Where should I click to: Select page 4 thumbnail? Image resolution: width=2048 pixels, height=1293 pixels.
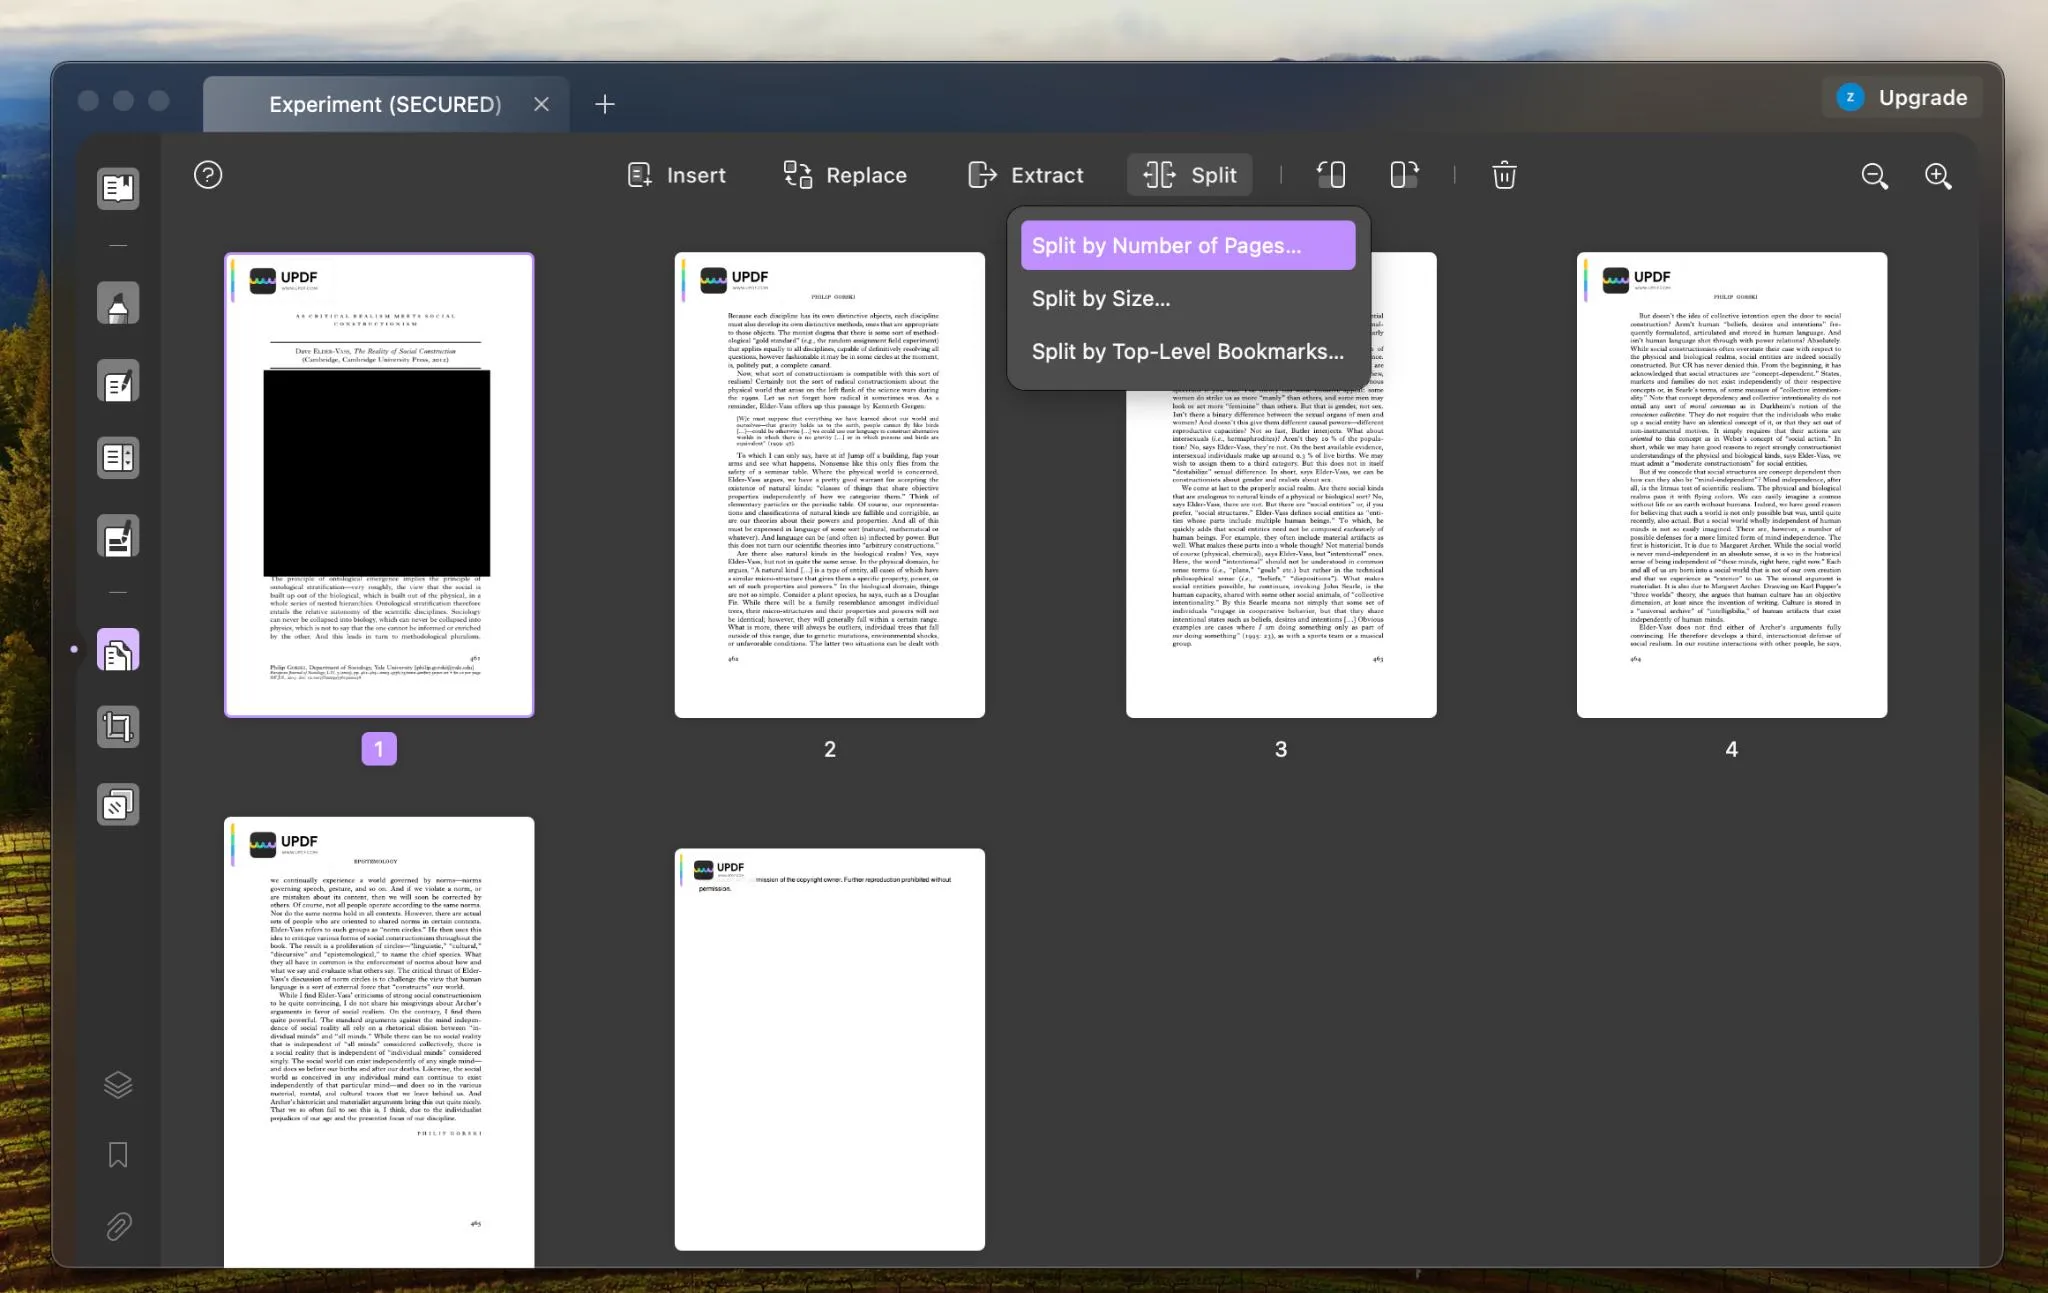pos(1732,485)
